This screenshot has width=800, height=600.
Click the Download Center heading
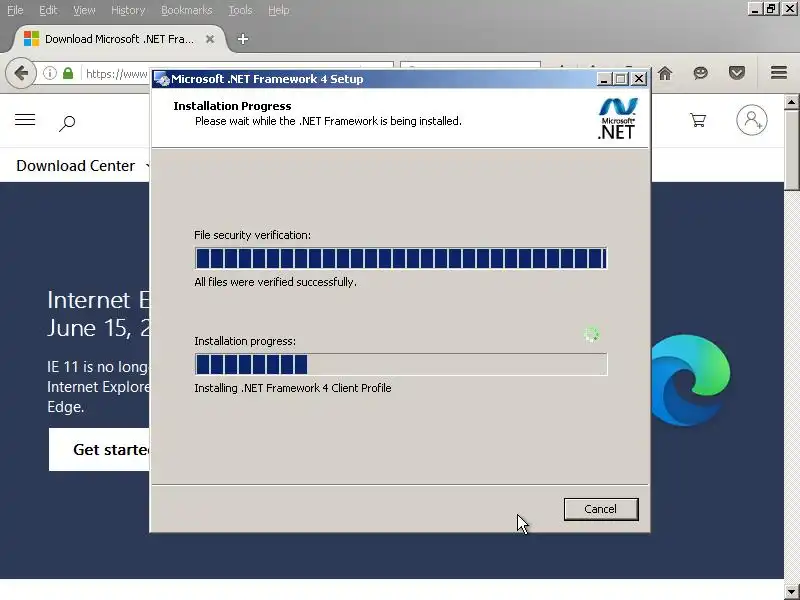click(x=76, y=166)
